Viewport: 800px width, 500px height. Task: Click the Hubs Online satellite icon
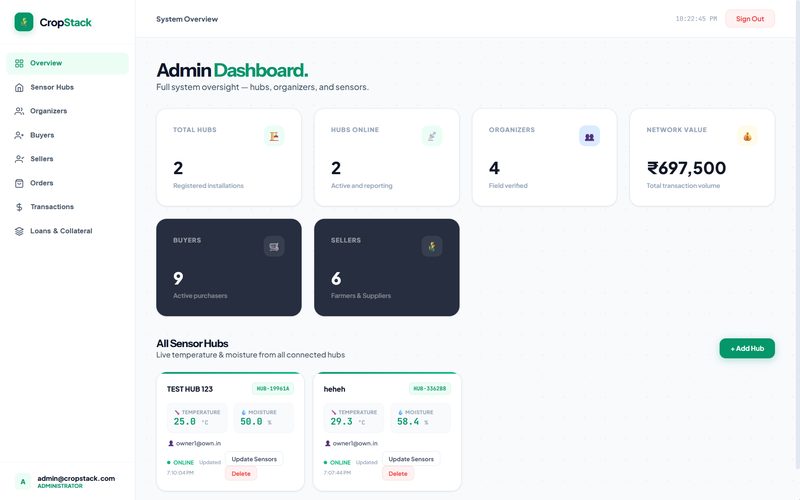(x=432, y=136)
